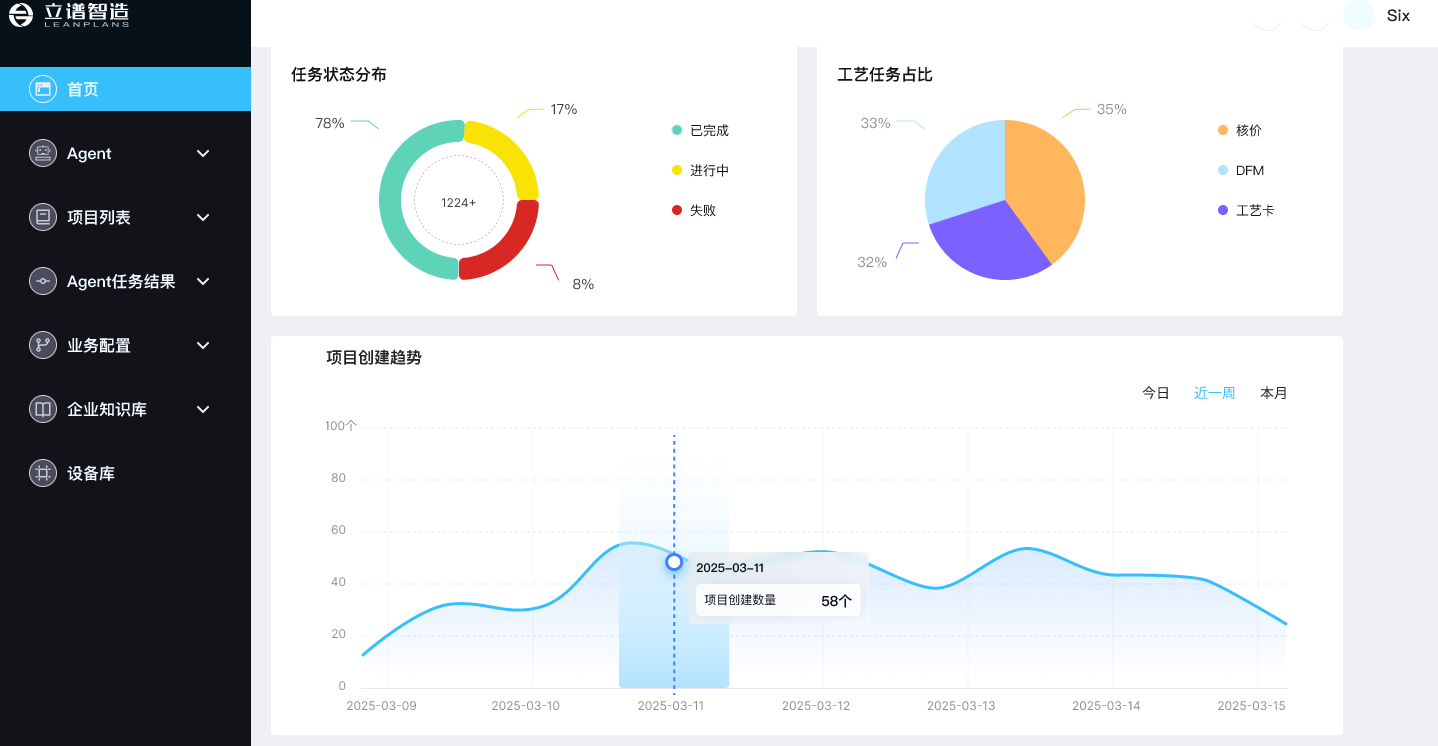Screen dimensions: 1438x746
Task: Switch to the 今日 time filter
Action: point(1155,392)
